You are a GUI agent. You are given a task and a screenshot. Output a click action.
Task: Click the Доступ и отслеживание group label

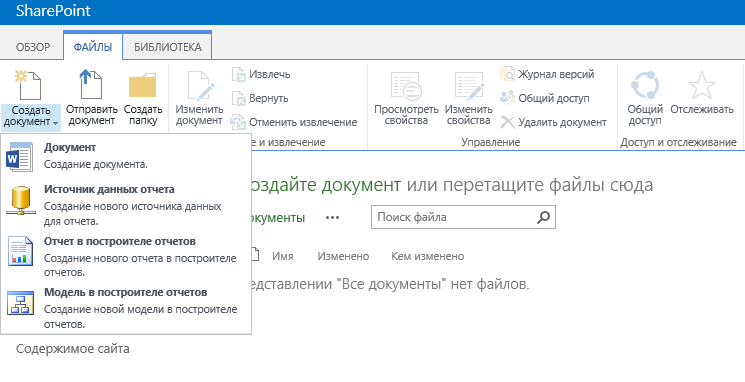point(678,142)
